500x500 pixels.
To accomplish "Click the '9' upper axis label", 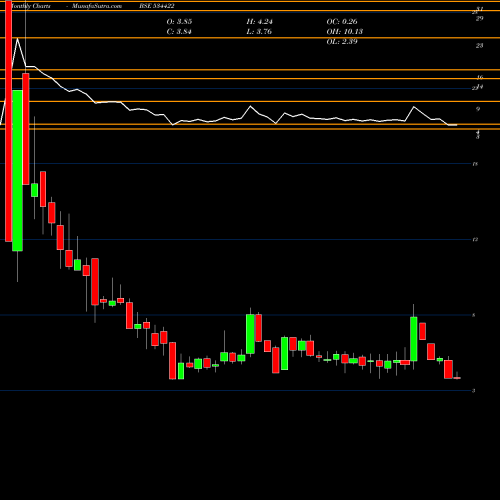I will coord(478,109).
